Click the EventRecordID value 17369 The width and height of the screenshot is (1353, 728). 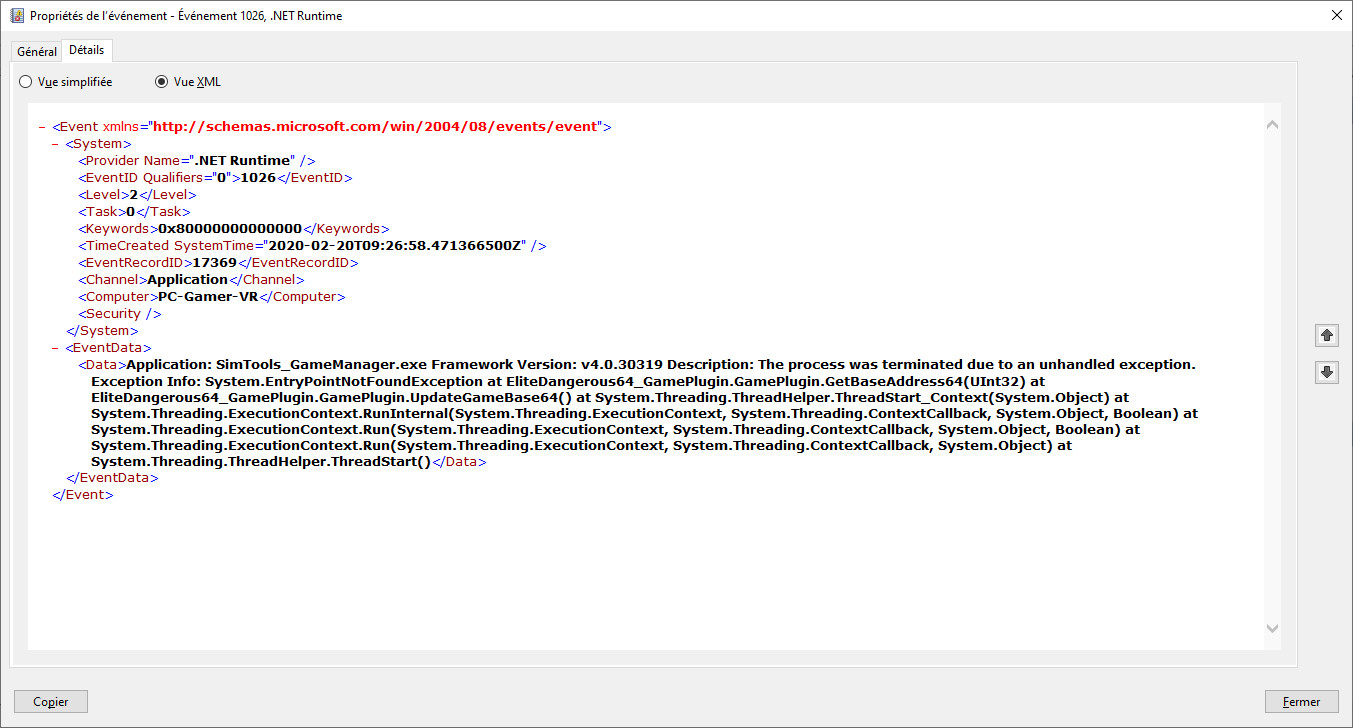(x=214, y=263)
